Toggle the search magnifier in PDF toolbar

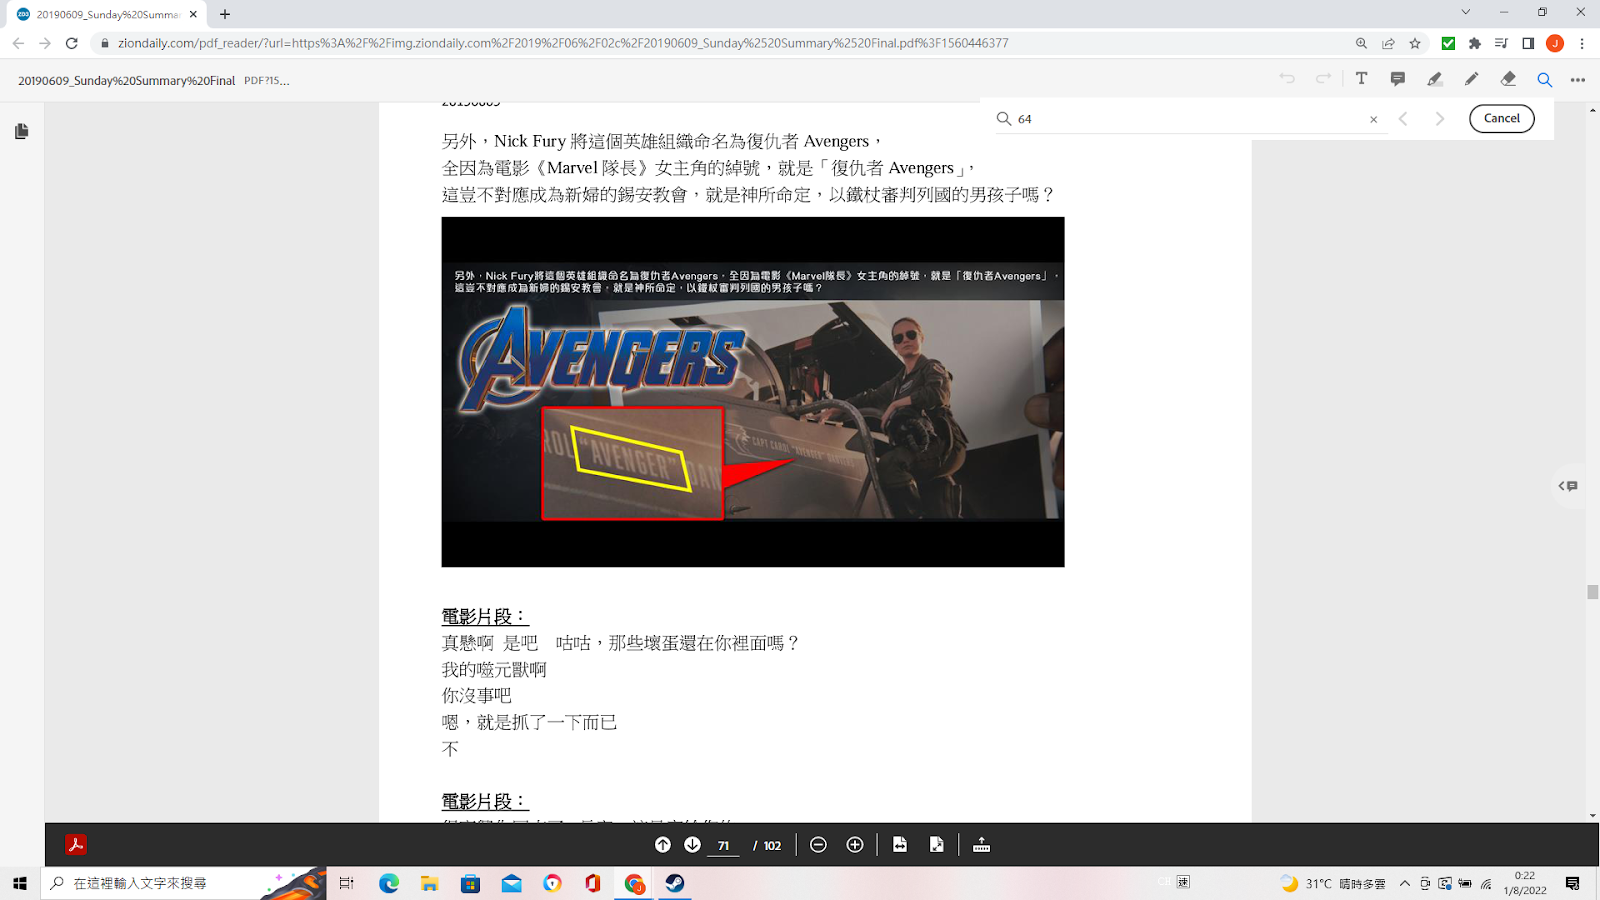click(1545, 80)
